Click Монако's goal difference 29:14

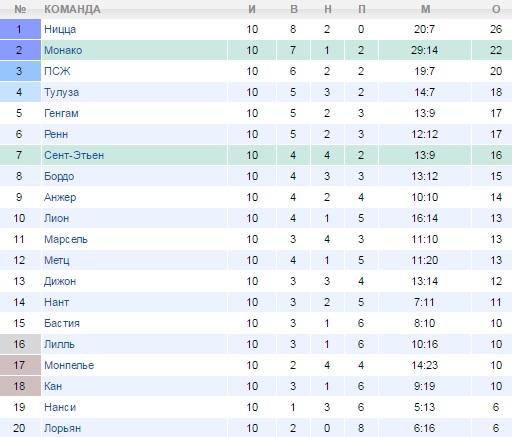coord(425,50)
